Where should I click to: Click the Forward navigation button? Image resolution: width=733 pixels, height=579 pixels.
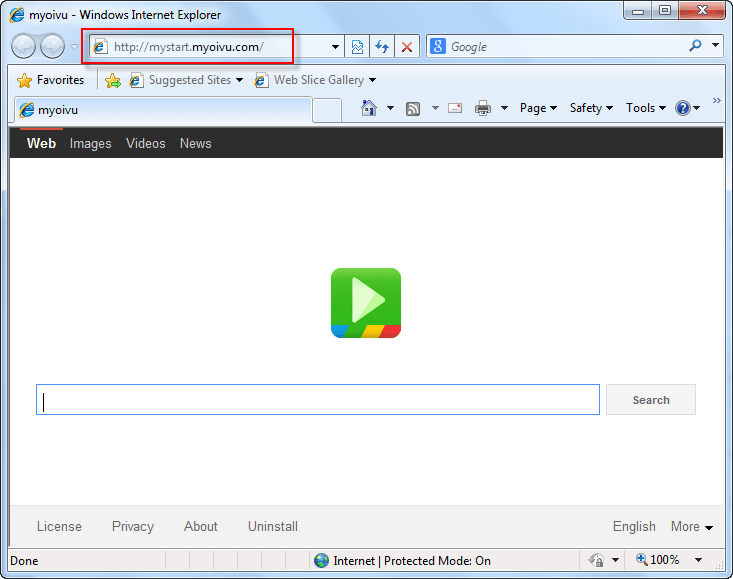point(52,47)
